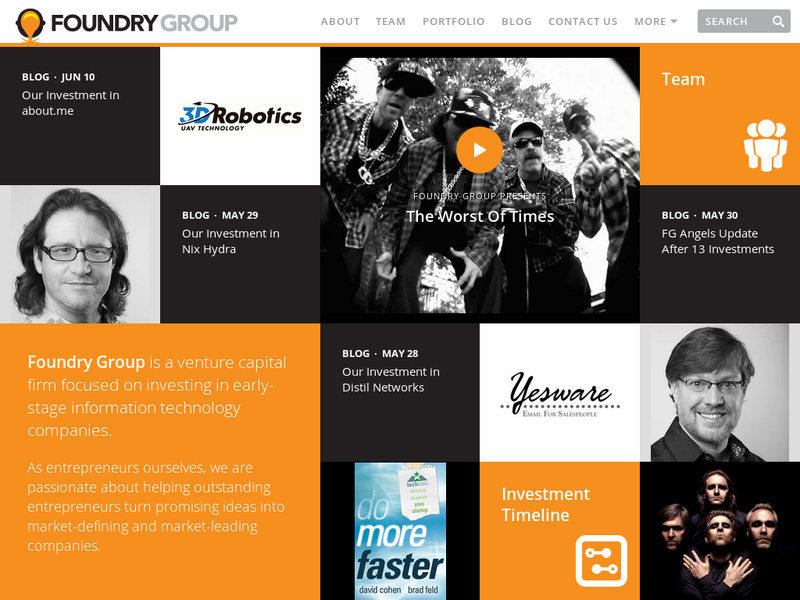Image resolution: width=800 pixels, height=600 pixels.
Task: Open the Team people icon tile
Action: [x=765, y=145]
